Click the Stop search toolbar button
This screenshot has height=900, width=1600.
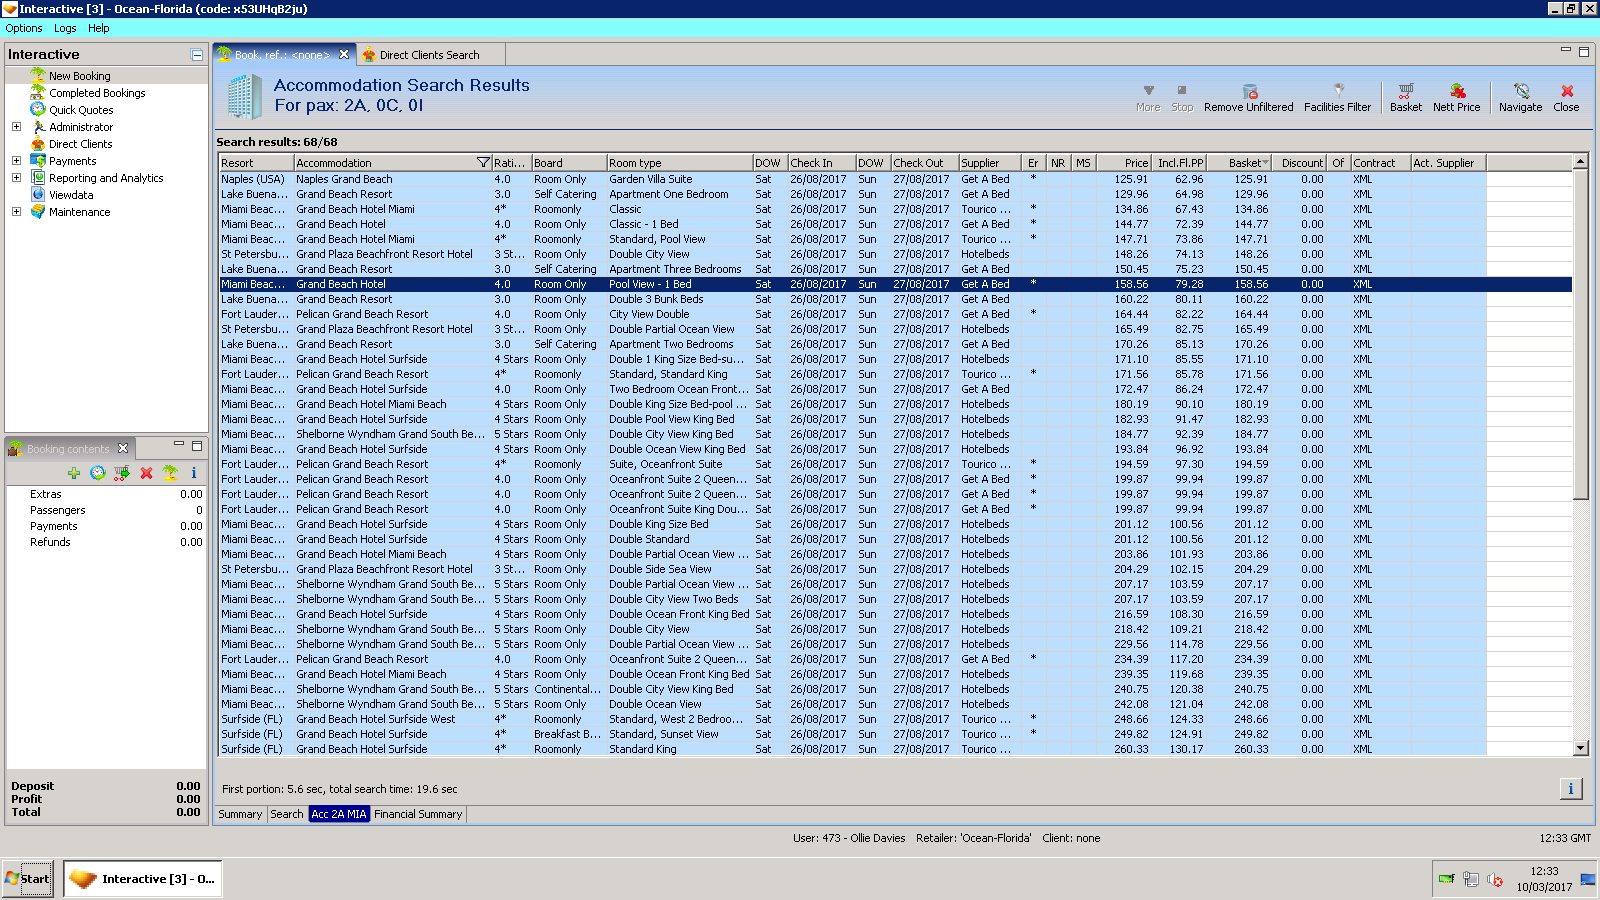1182,97
